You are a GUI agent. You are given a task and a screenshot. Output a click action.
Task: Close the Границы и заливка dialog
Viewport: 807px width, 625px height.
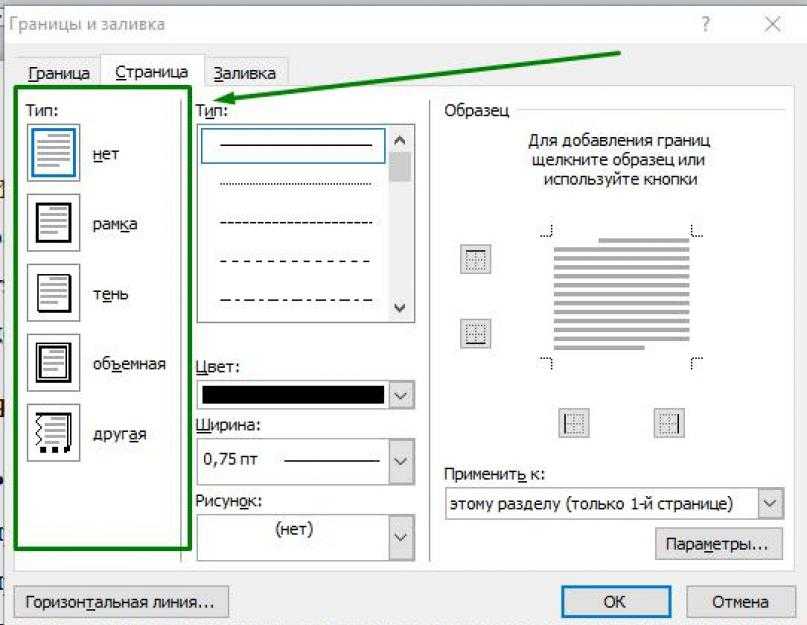[773, 24]
